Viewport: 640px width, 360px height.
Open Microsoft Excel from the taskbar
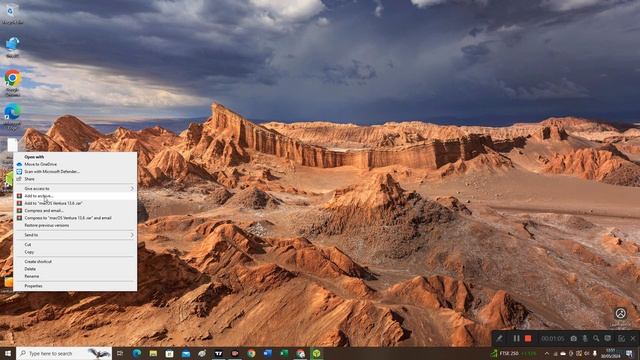pos(284,353)
